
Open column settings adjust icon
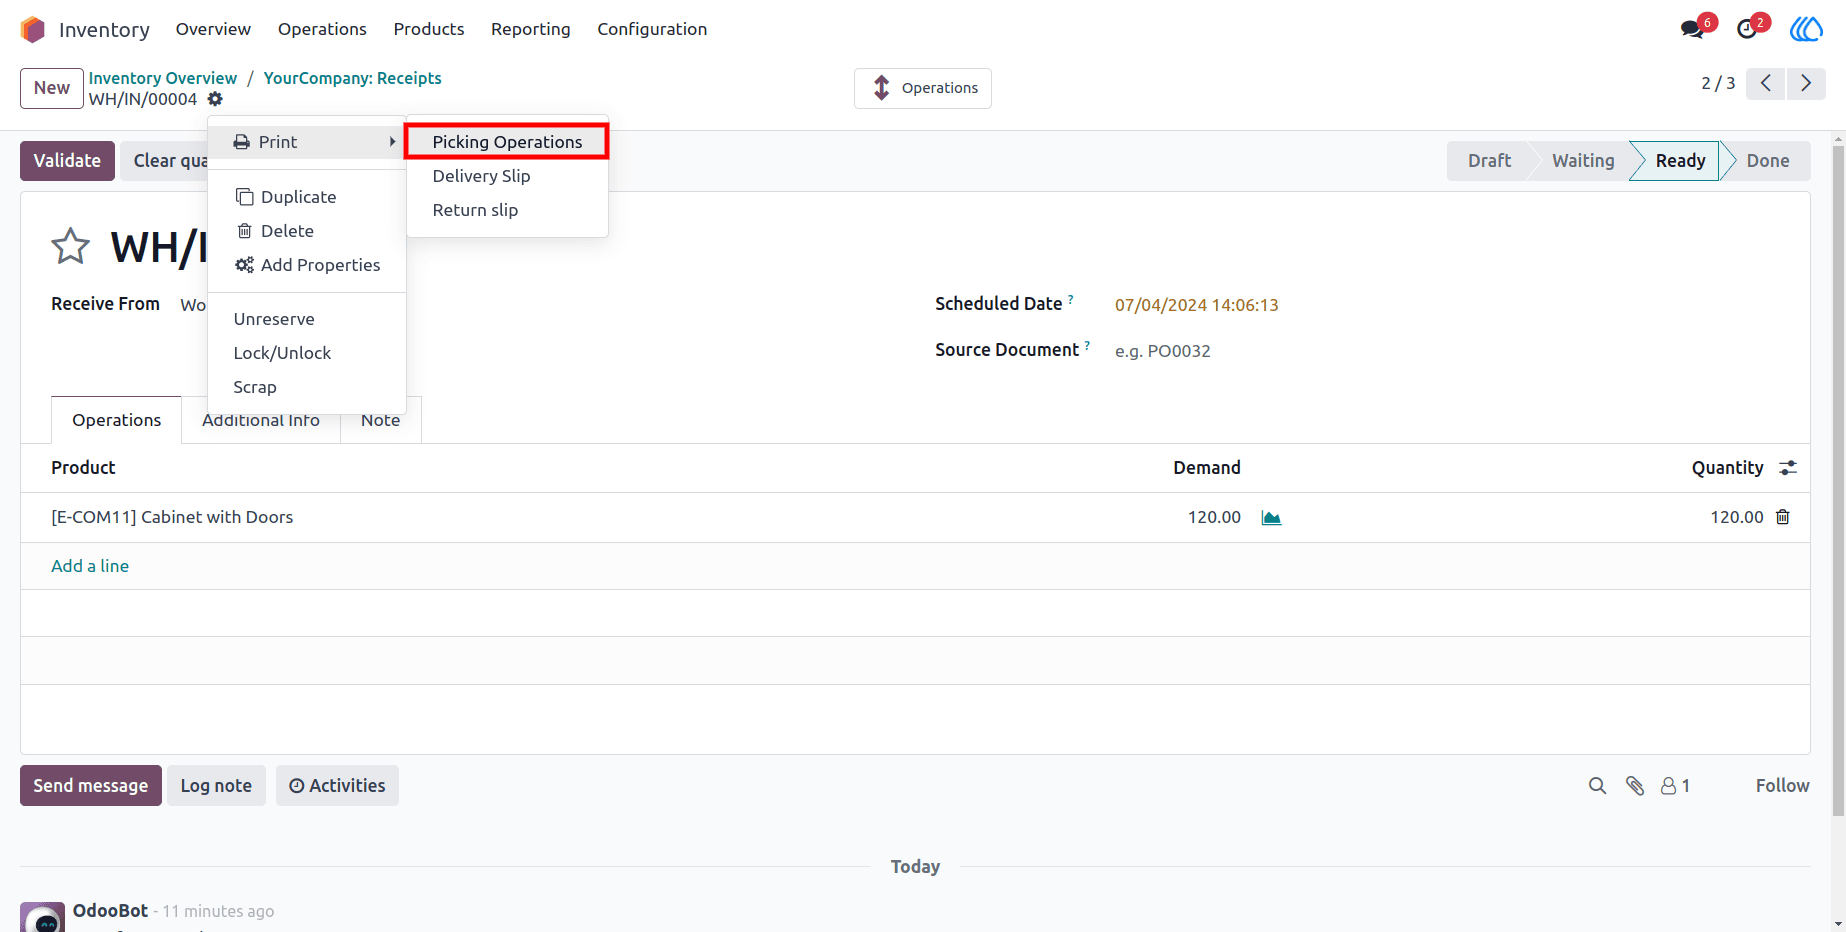[1788, 467]
